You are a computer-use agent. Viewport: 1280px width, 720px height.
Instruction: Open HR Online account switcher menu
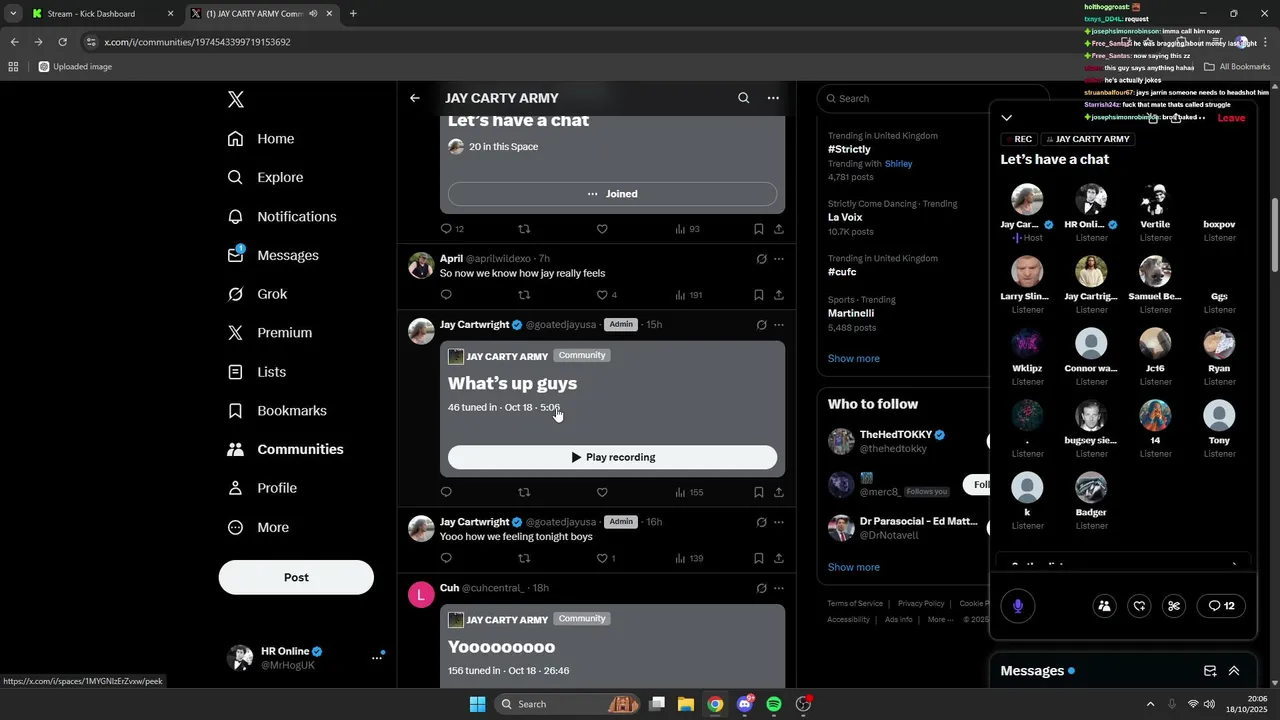point(306,657)
